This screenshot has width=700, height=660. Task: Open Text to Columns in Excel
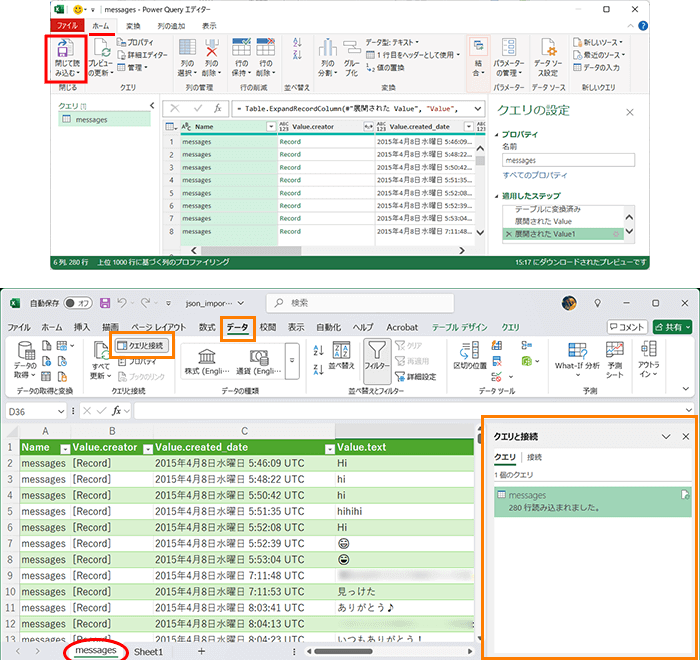[470, 356]
